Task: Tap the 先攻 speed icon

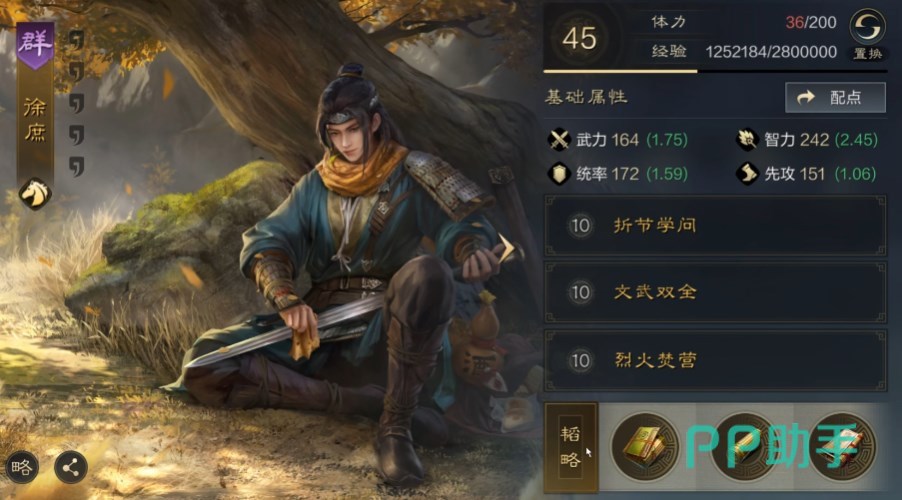Action: click(747, 174)
